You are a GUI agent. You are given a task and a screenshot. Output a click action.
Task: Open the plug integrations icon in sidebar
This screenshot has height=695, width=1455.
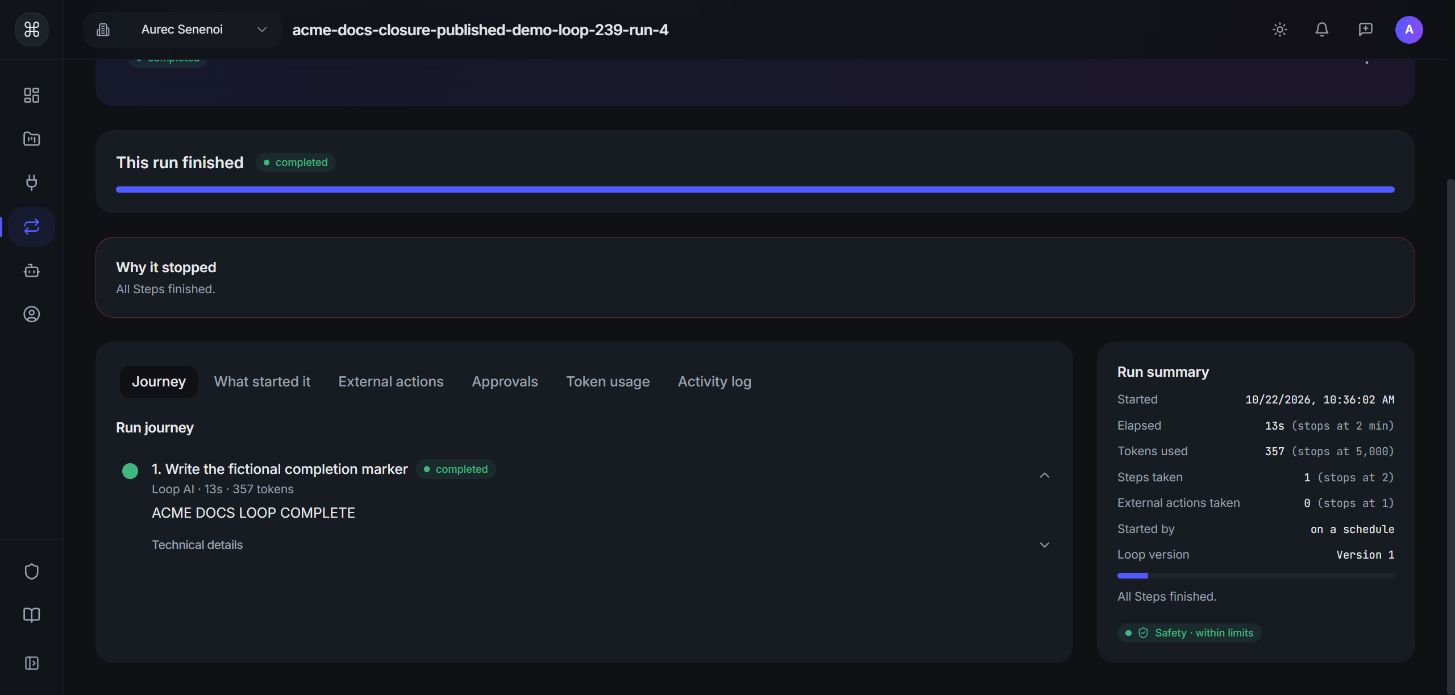31,182
